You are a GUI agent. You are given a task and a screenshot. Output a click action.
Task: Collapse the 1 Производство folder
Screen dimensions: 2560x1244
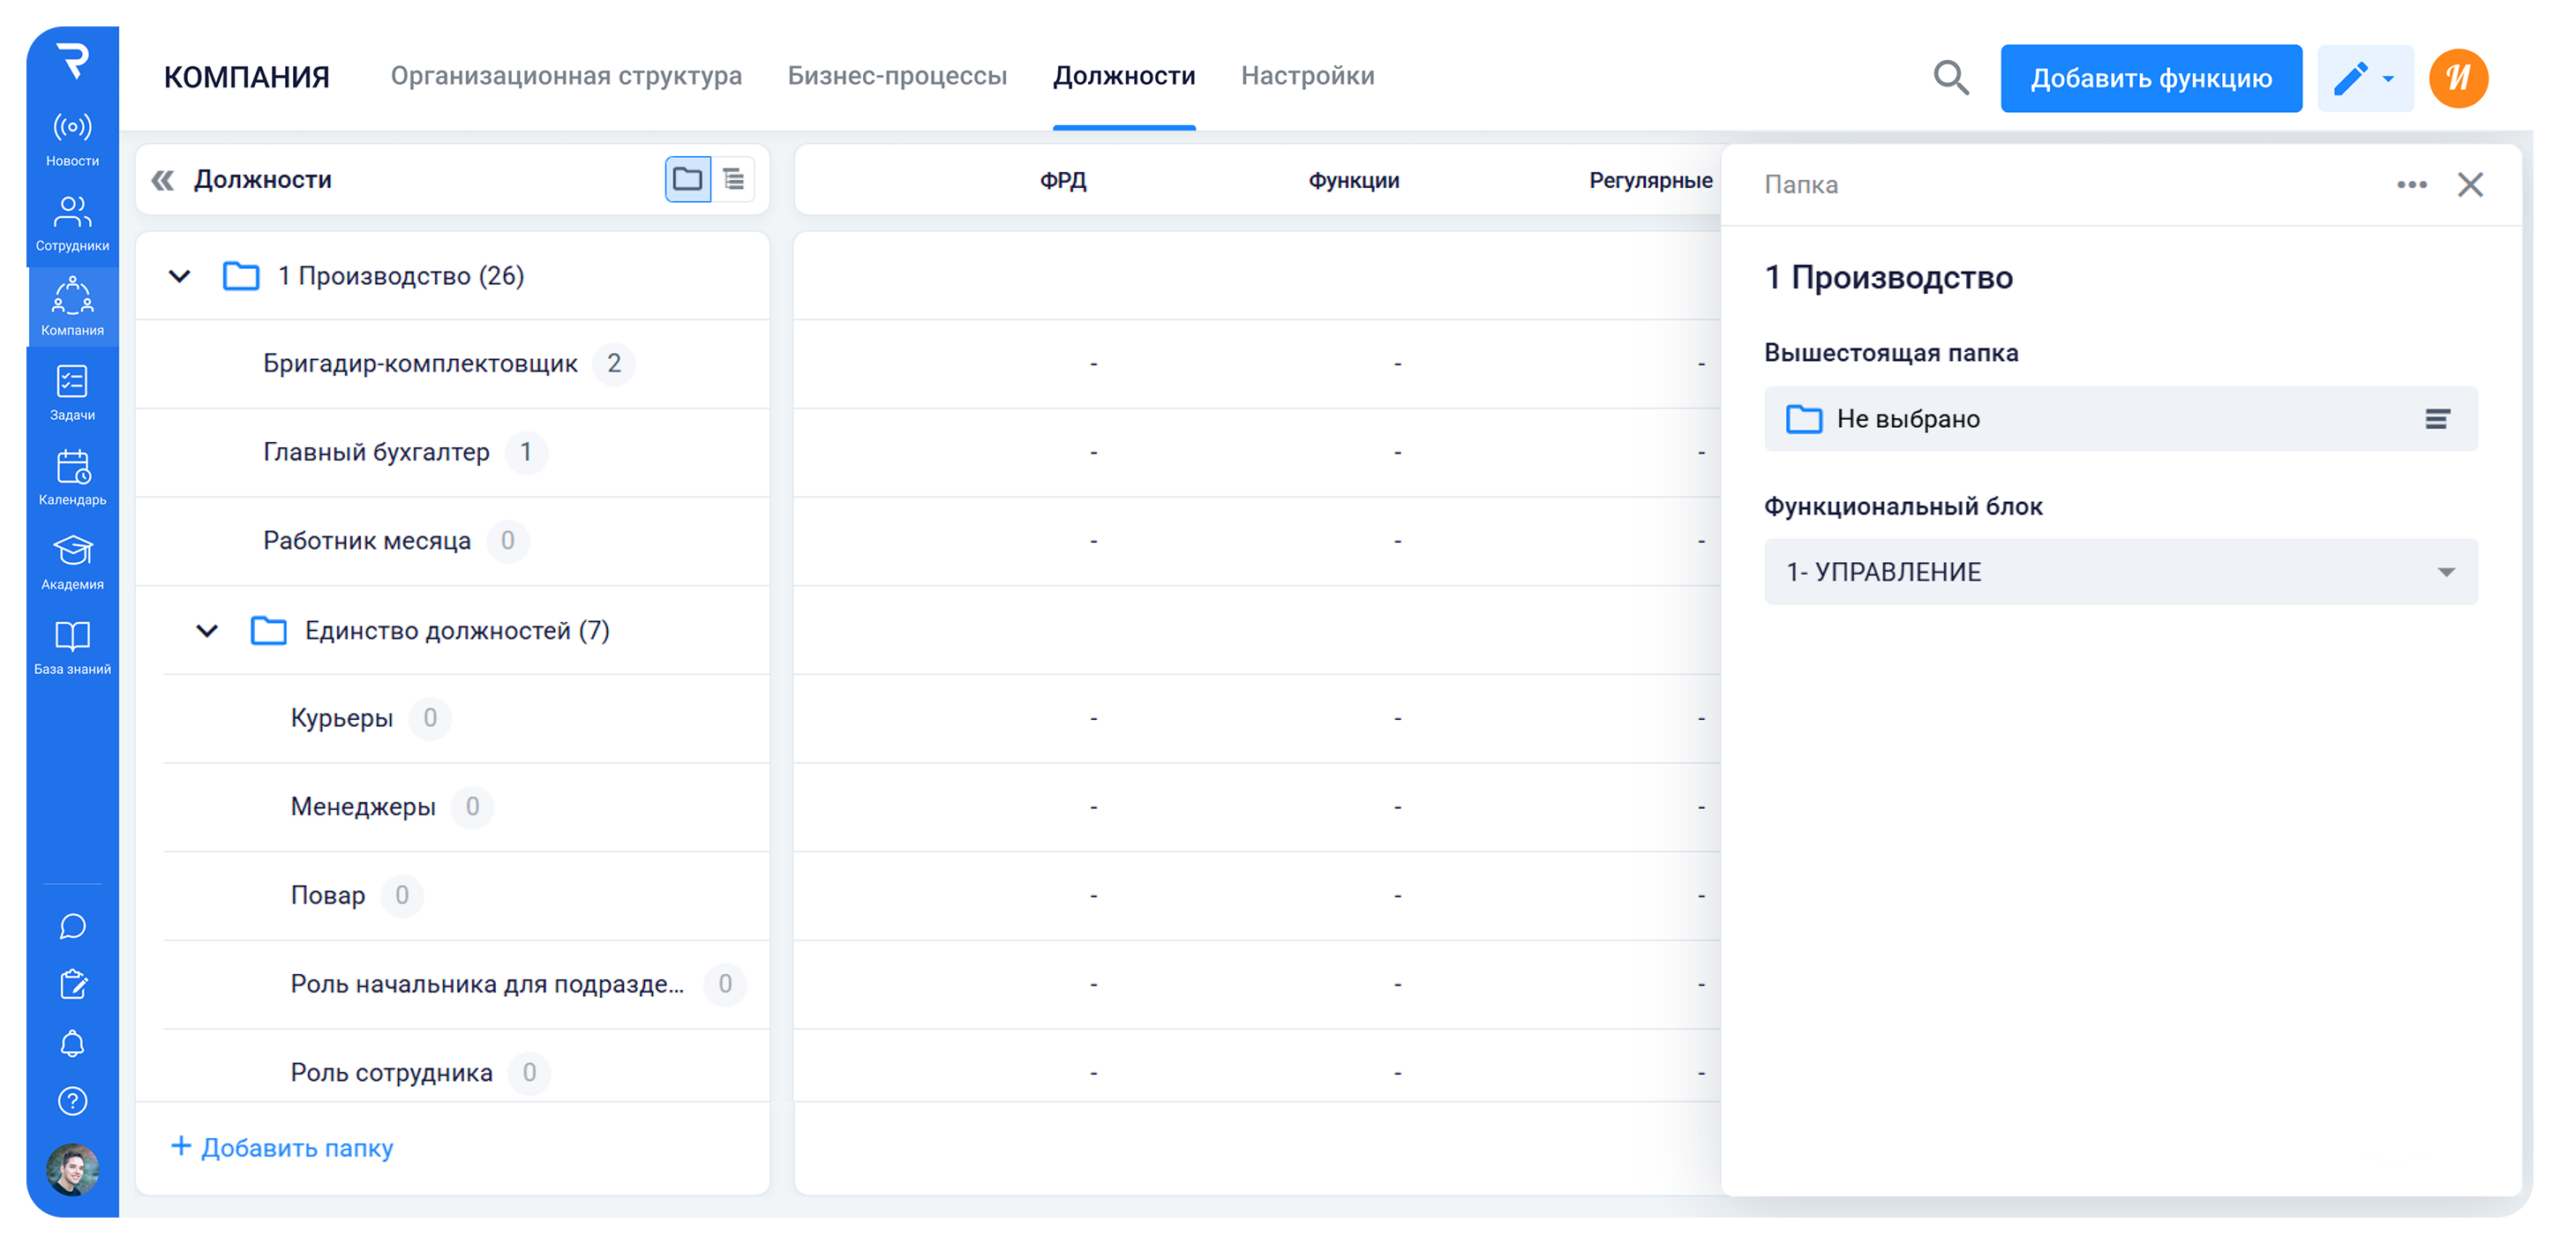tap(180, 276)
